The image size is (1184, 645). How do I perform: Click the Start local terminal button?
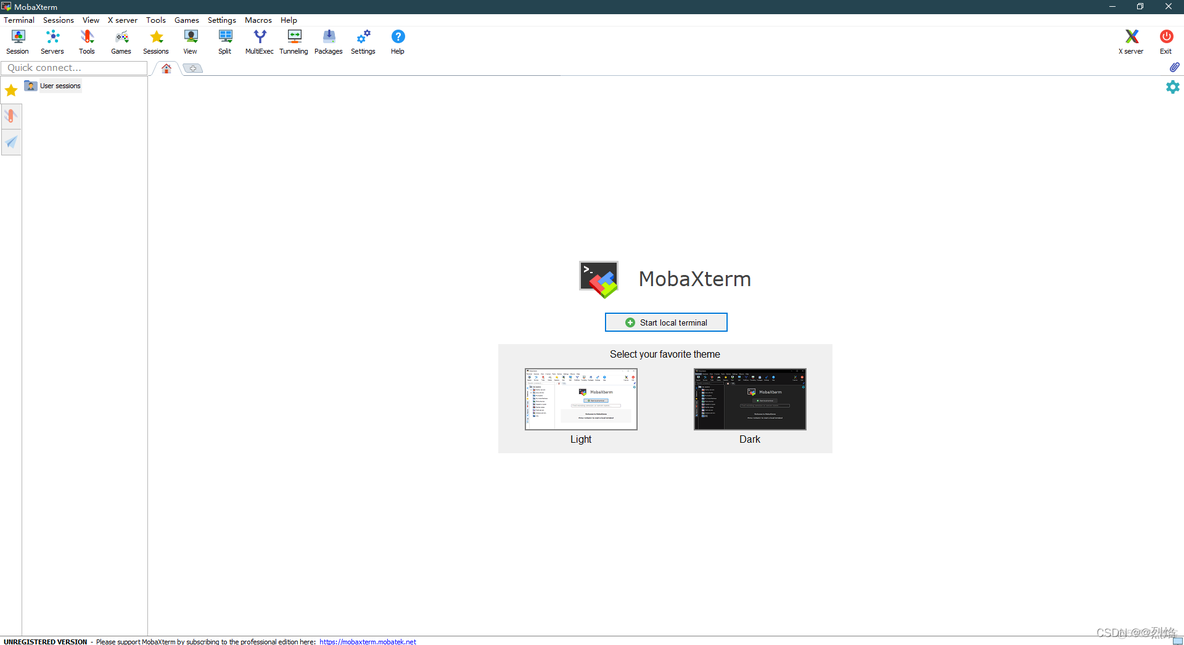coord(666,322)
